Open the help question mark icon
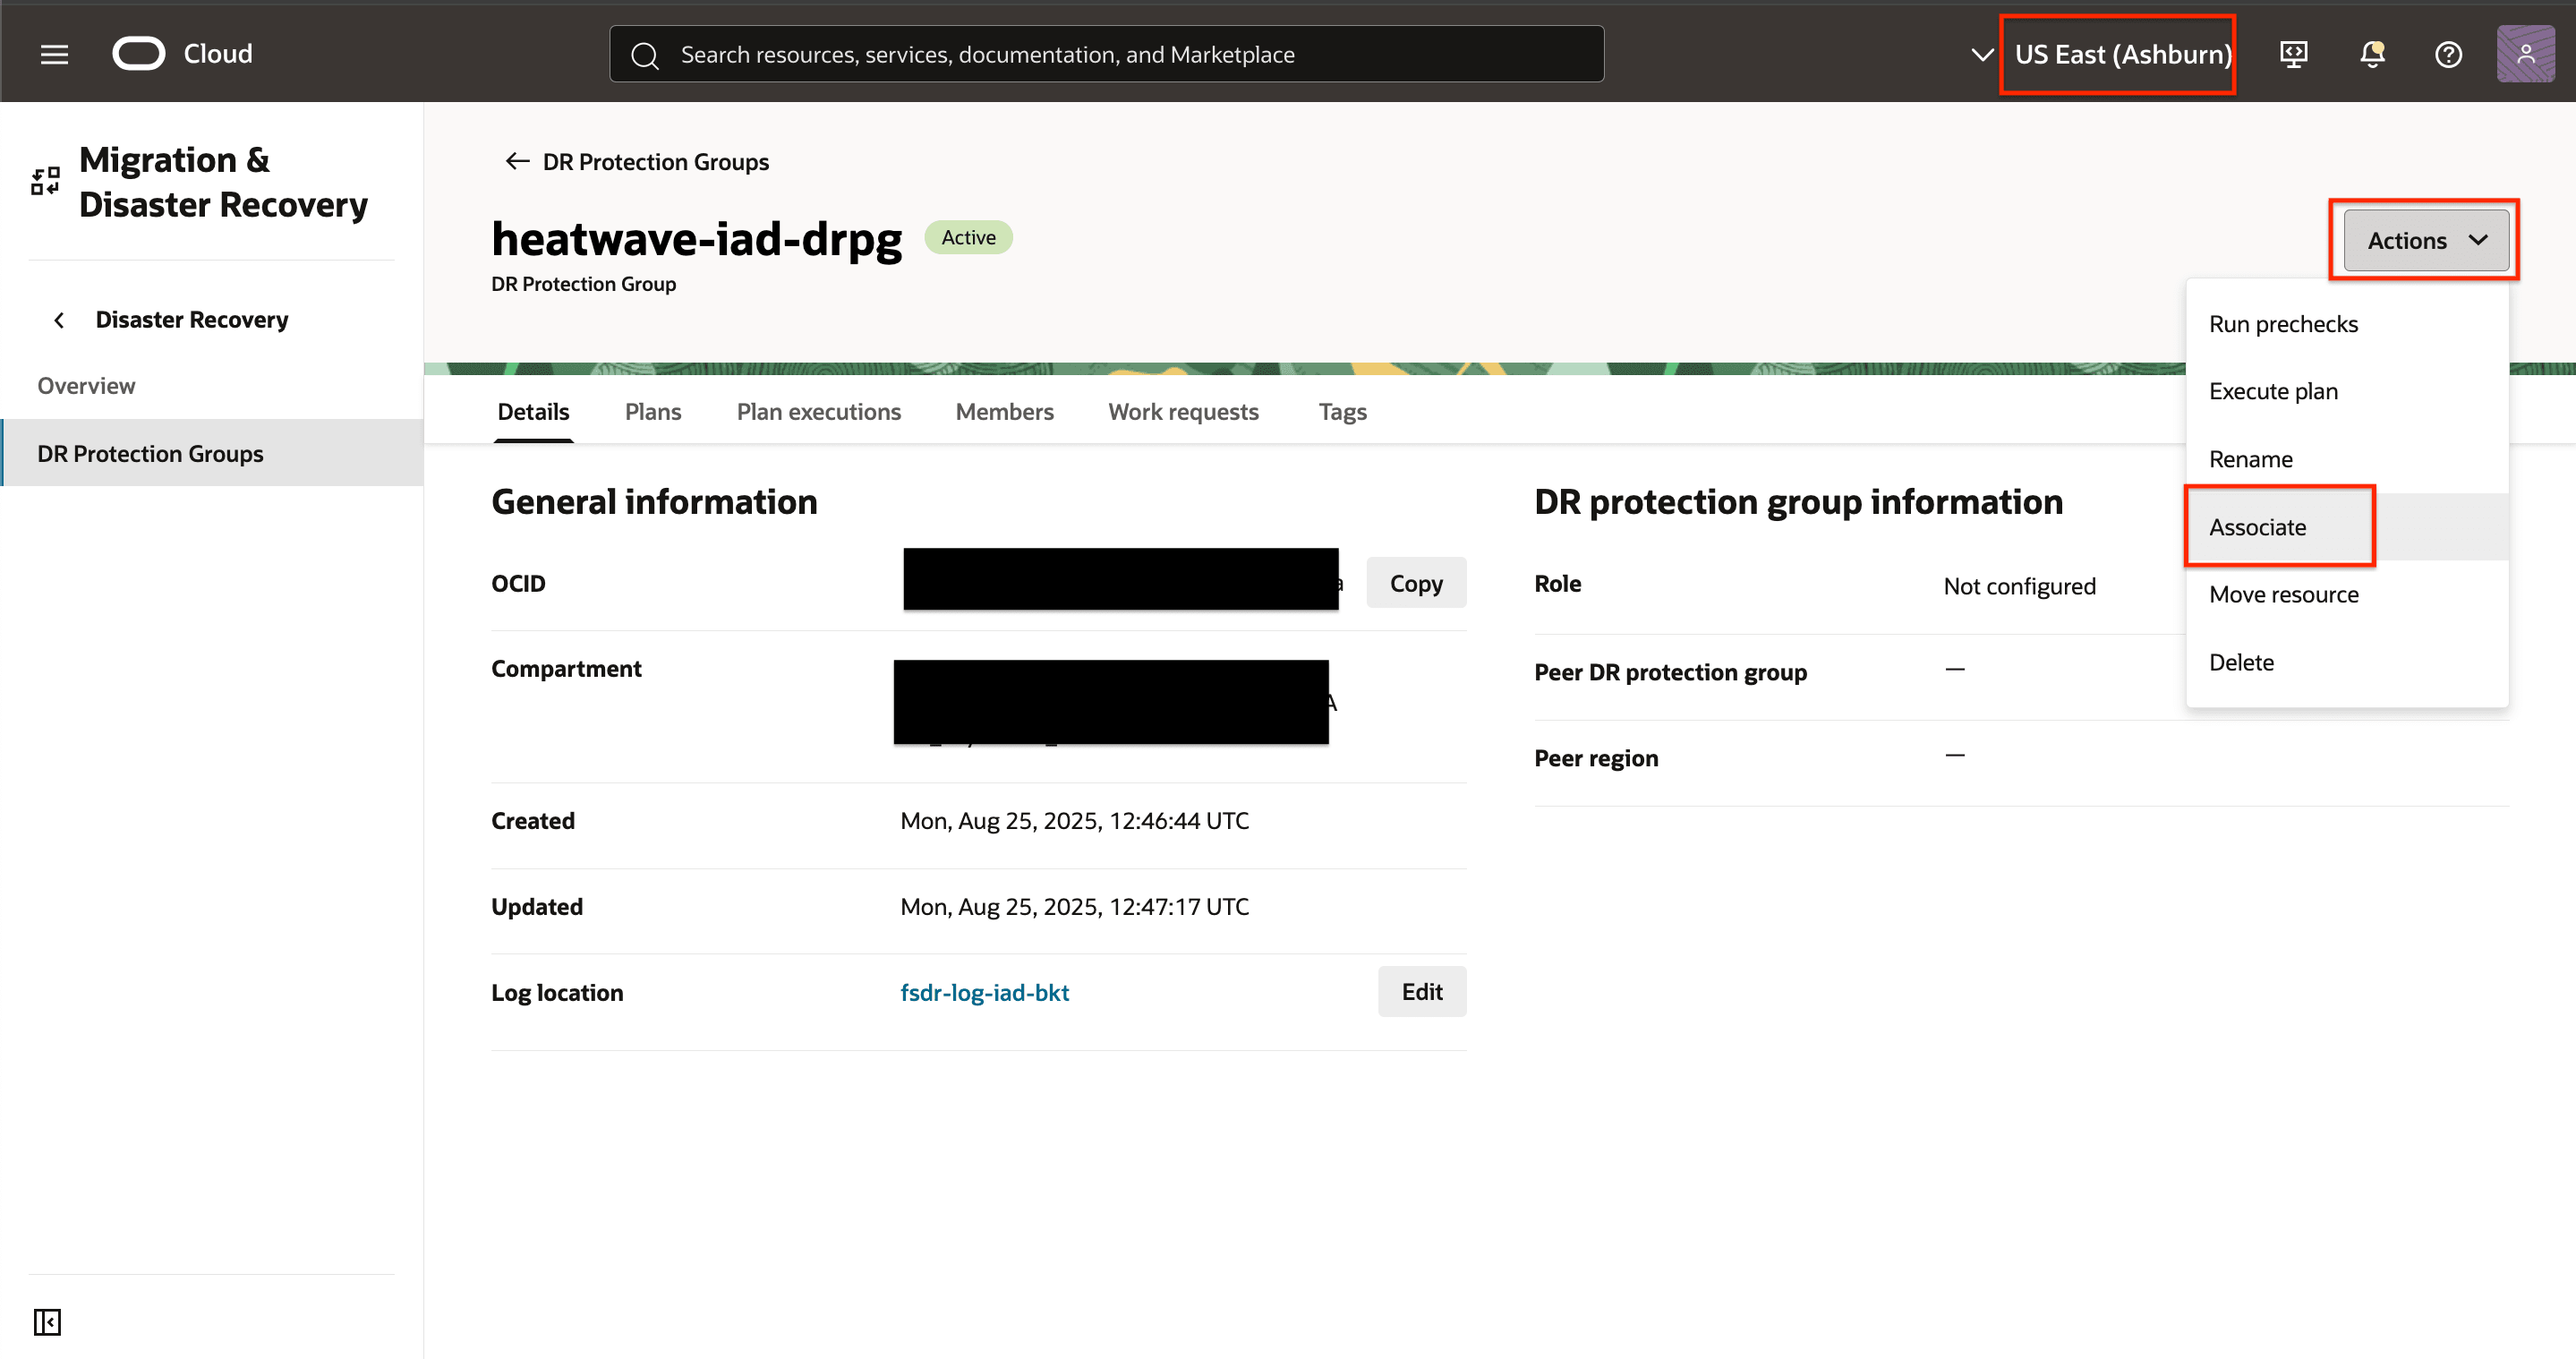The image size is (2576, 1359). tap(2448, 54)
